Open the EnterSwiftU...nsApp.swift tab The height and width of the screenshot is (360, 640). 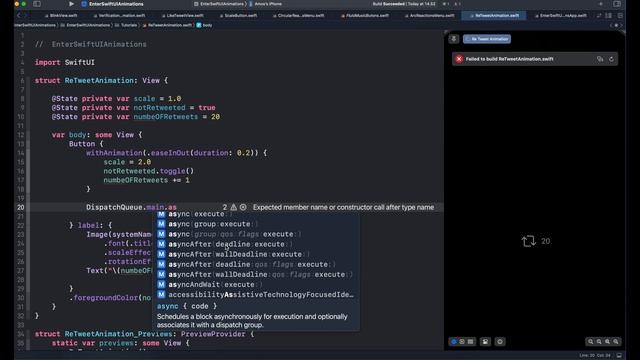[x=560, y=16]
